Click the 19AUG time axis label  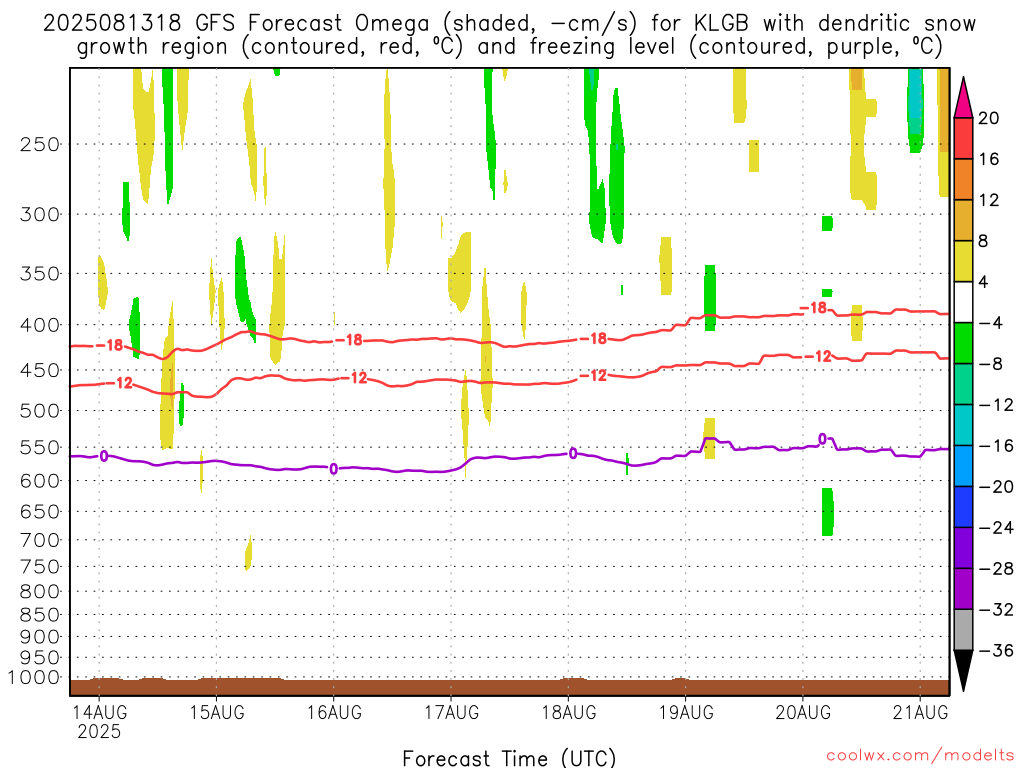[686, 712]
